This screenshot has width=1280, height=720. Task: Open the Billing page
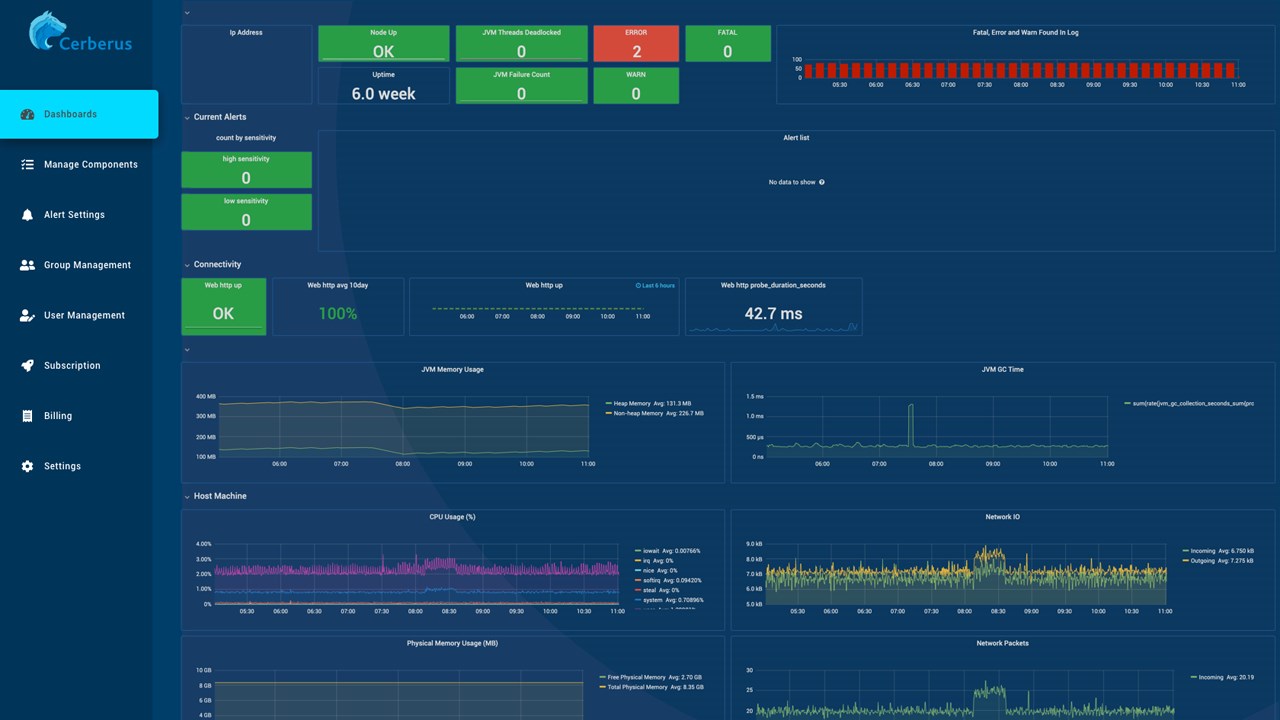point(79,416)
